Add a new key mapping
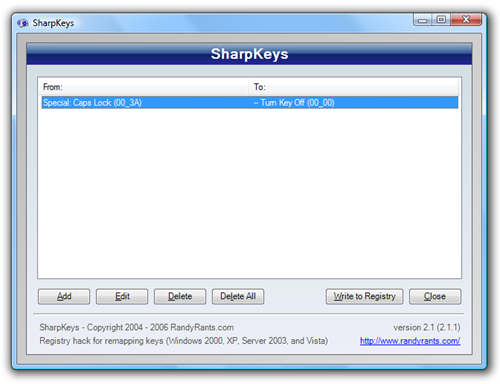The image size is (500, 384). [x=64, y=296]
